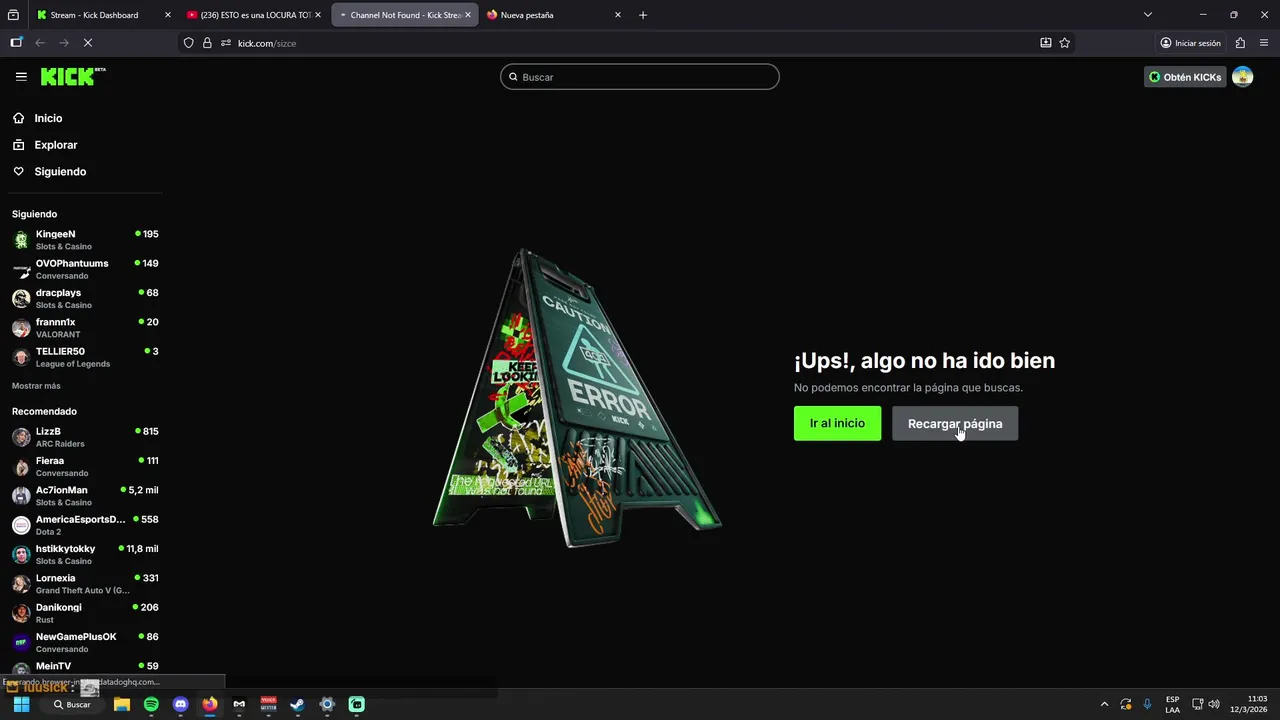Open the Firefox application menu
This screenshot has width=1280, height=720.
click(1264, 43)
